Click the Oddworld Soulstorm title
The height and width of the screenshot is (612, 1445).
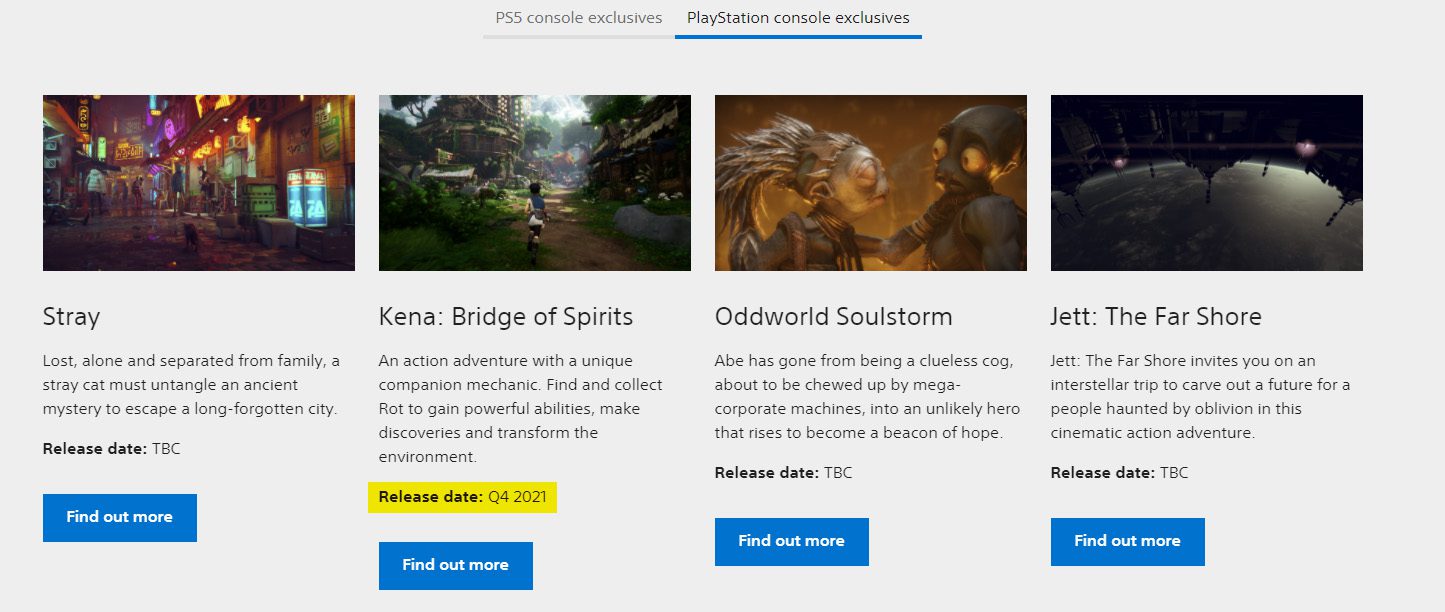[834, 317]
